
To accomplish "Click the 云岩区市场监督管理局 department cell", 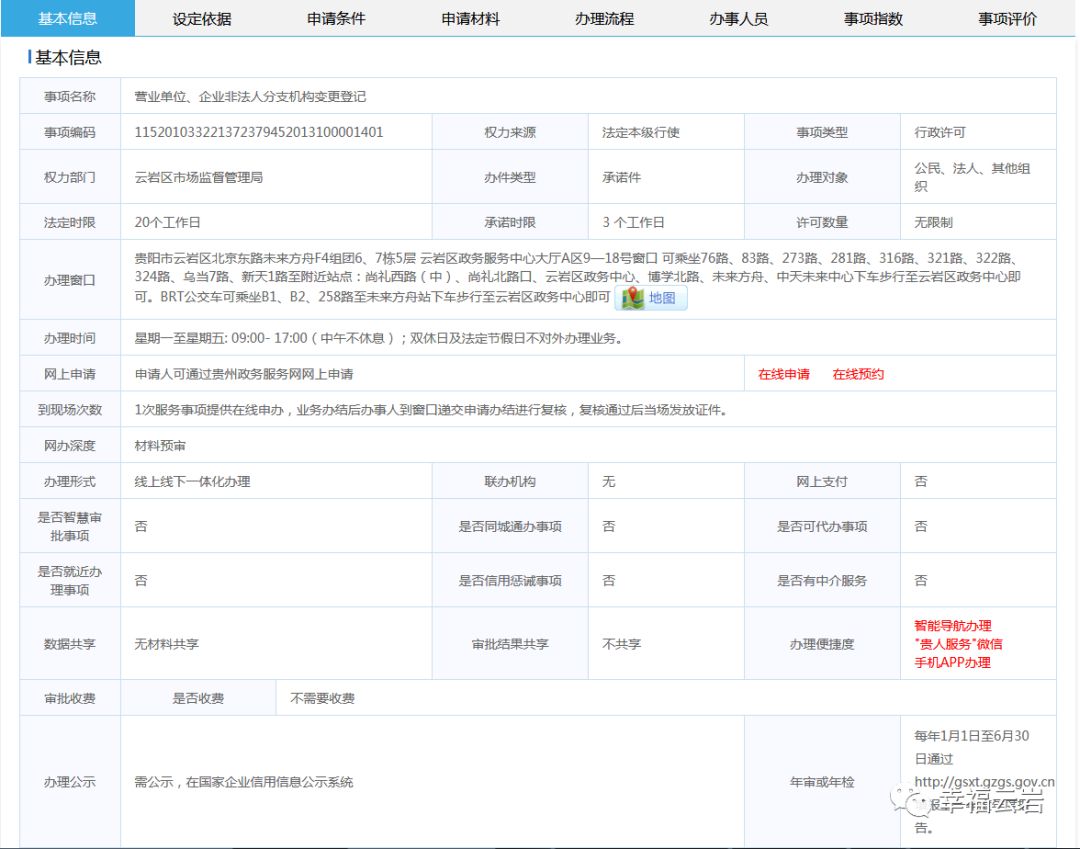I will pos(200,176).
